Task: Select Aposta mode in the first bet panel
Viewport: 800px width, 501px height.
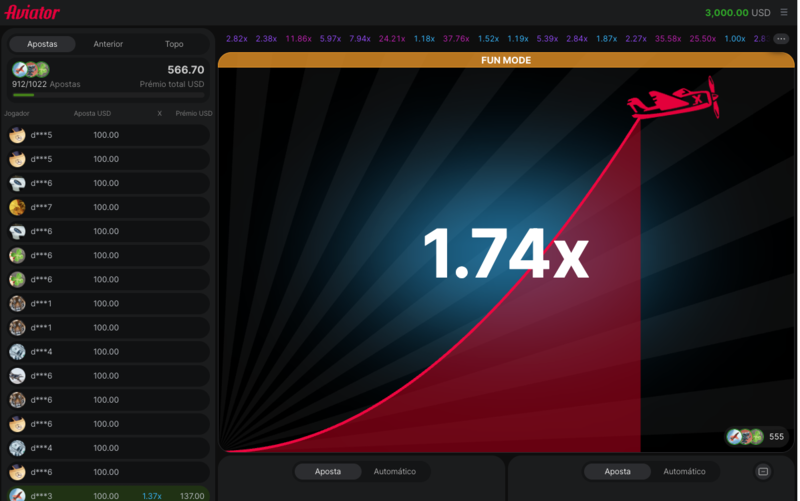Action: click(x=328, y=471)
